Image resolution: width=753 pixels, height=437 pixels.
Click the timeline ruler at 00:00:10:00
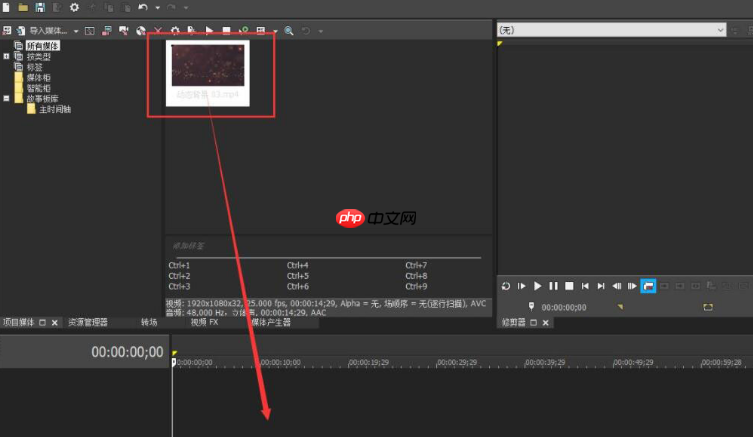[x=279, y=362]
